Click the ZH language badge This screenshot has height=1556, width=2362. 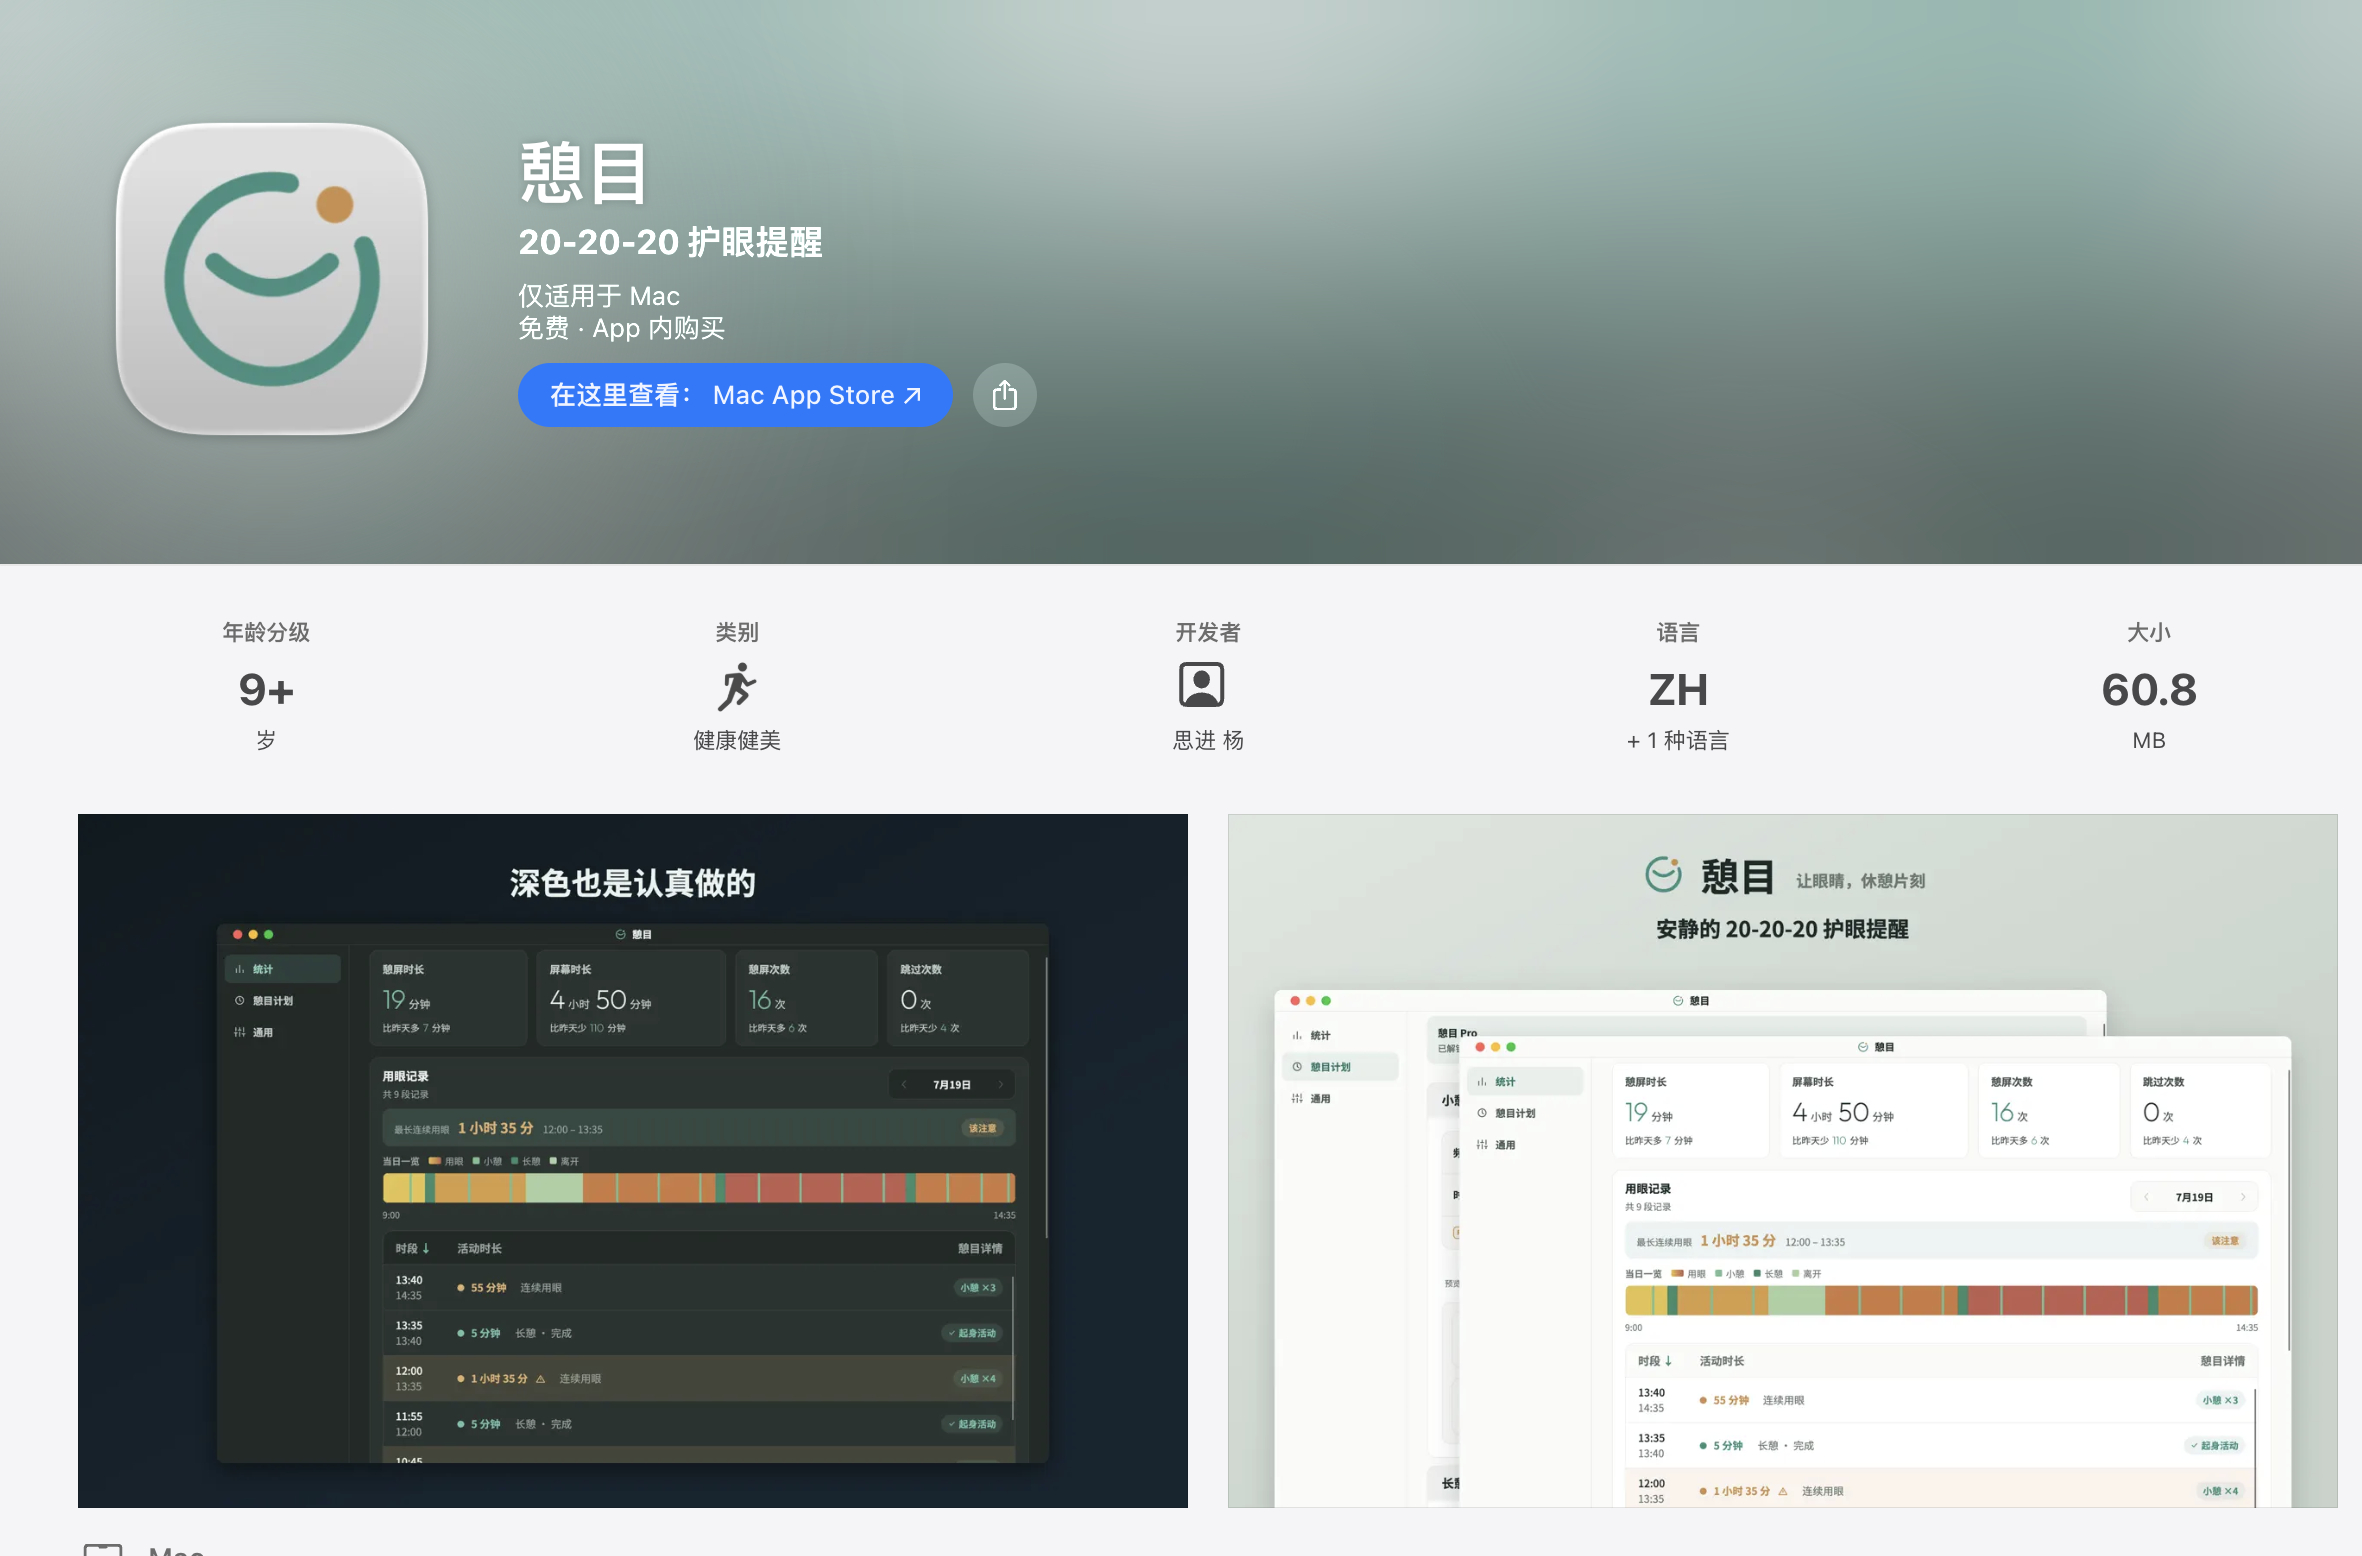1678,690
